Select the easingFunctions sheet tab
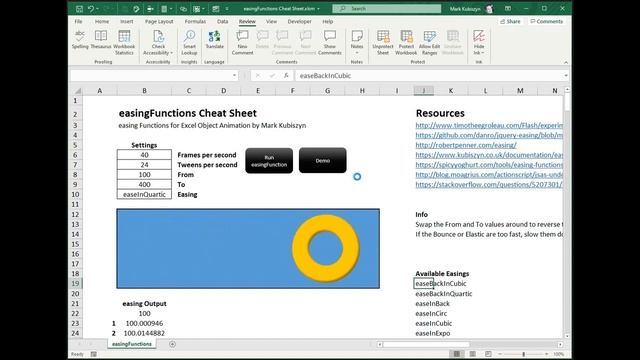The width and height of the screenshot is (640, 360). pos(131,344)
